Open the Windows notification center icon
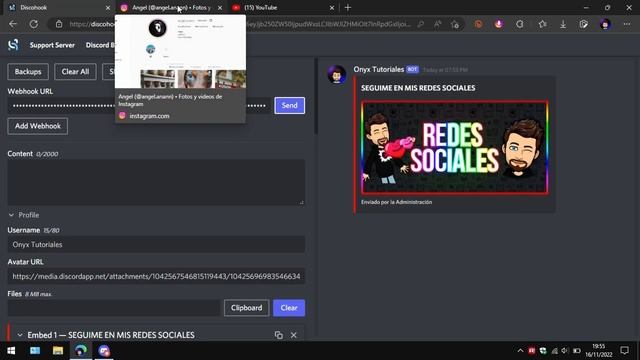 tap(624, 351)
